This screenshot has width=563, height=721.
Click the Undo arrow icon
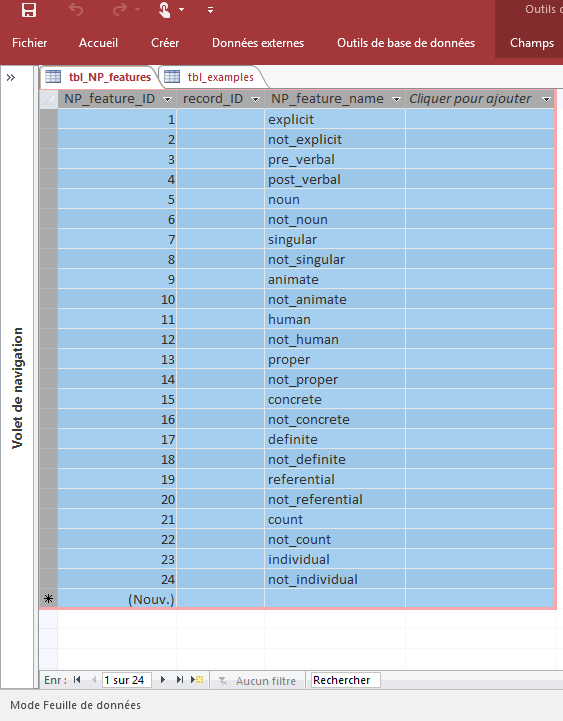(x=76, y=10)
